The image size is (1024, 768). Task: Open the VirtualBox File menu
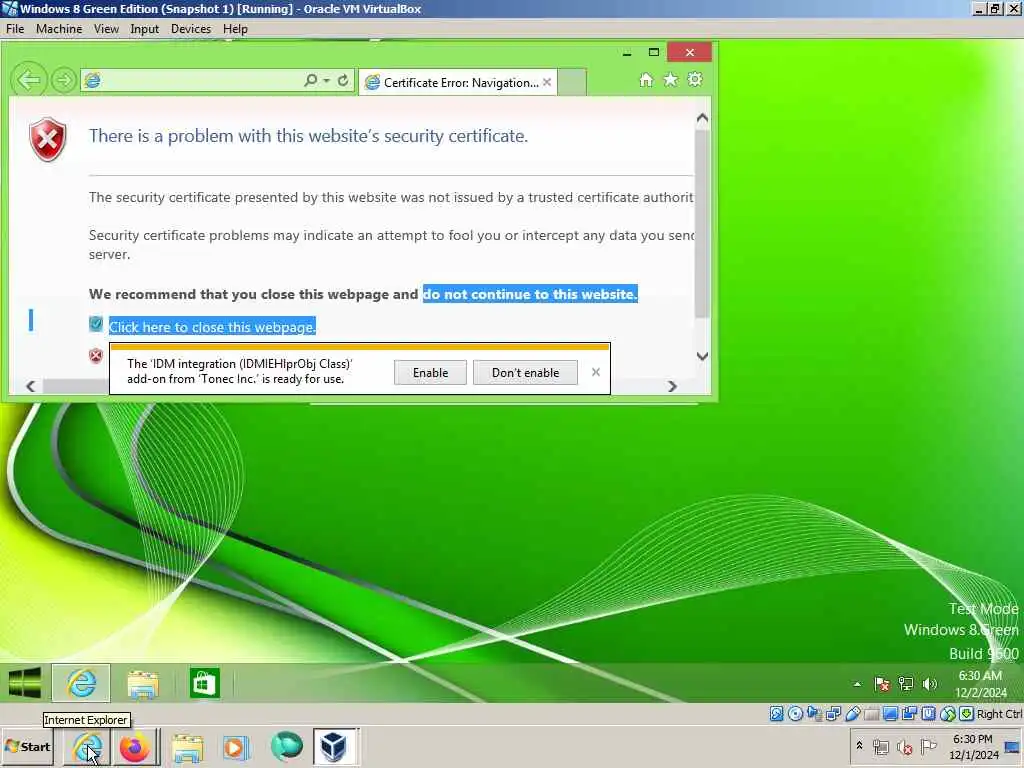click(x=15, y=29)
